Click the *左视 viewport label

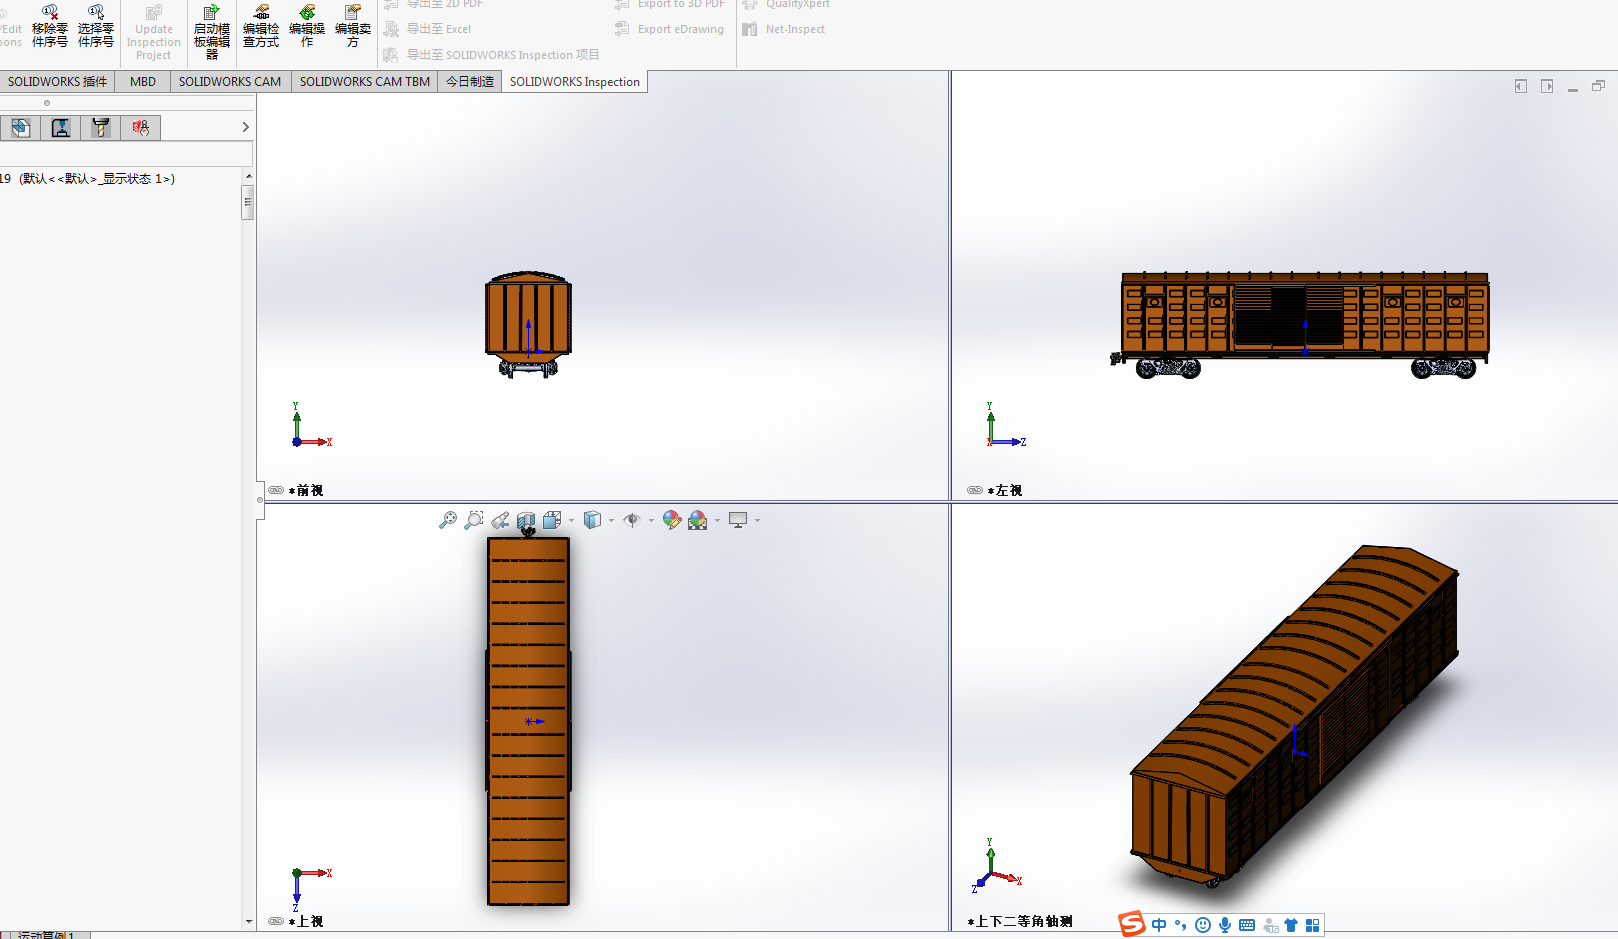click(x=1005, y=490)
